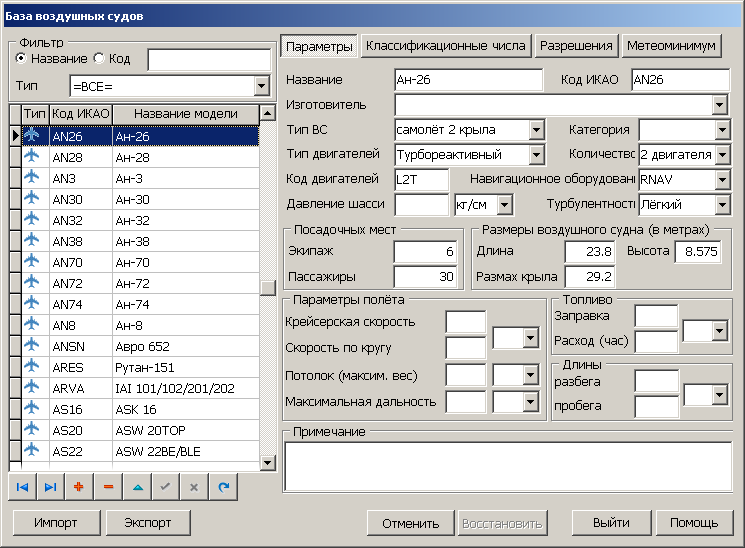Viewport: 745px width, 548px height.
Task: Delete record using minus icon
Action: (x=108, y=487)
